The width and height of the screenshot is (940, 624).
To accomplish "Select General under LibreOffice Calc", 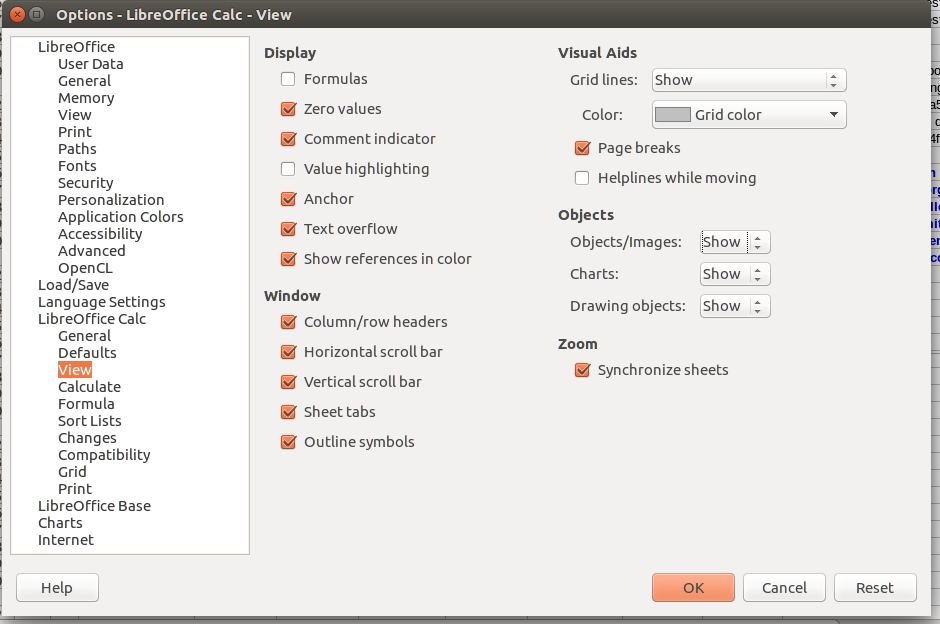I will [85, 336].
